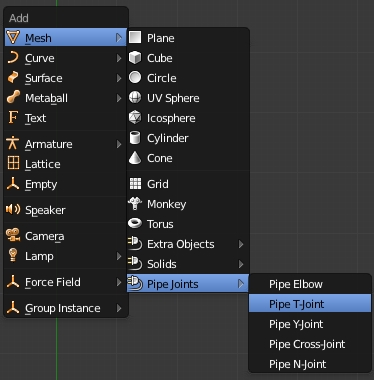This screenshot has width=374, height=380.
Task: Click the Surface icon
Action: (x=13, y=77)
